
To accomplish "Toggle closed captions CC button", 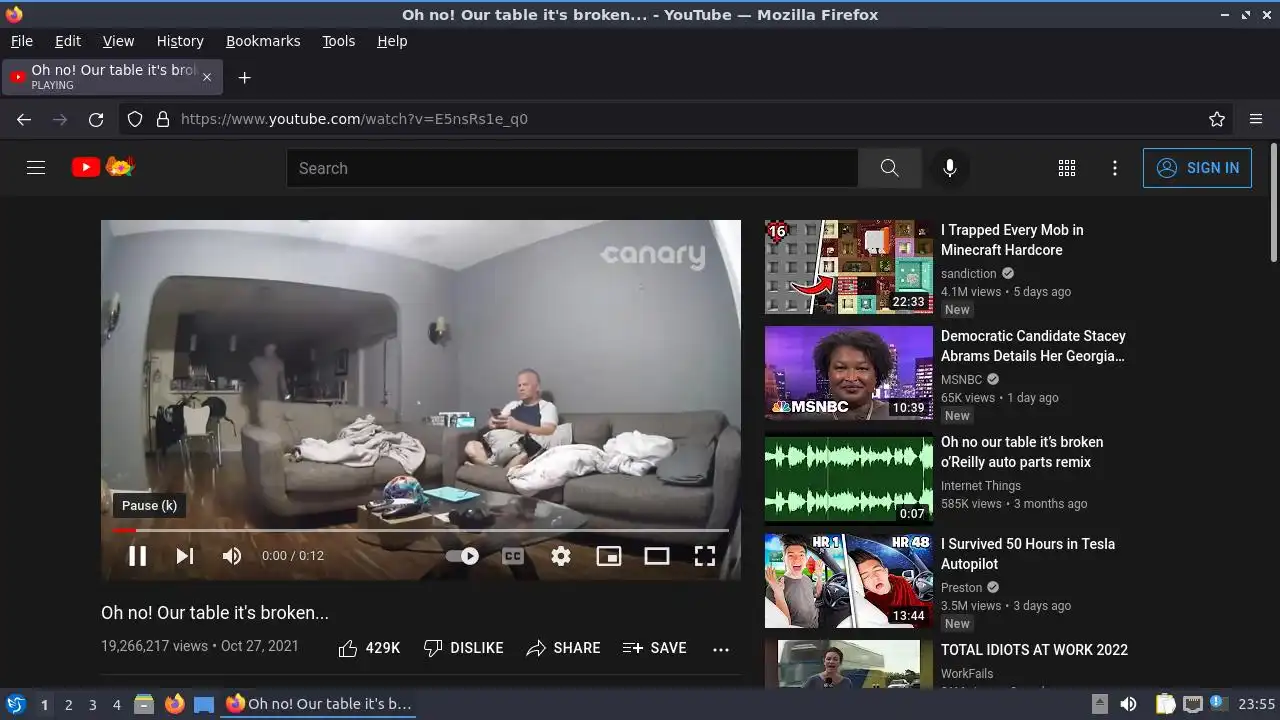I will click(513, 556).
